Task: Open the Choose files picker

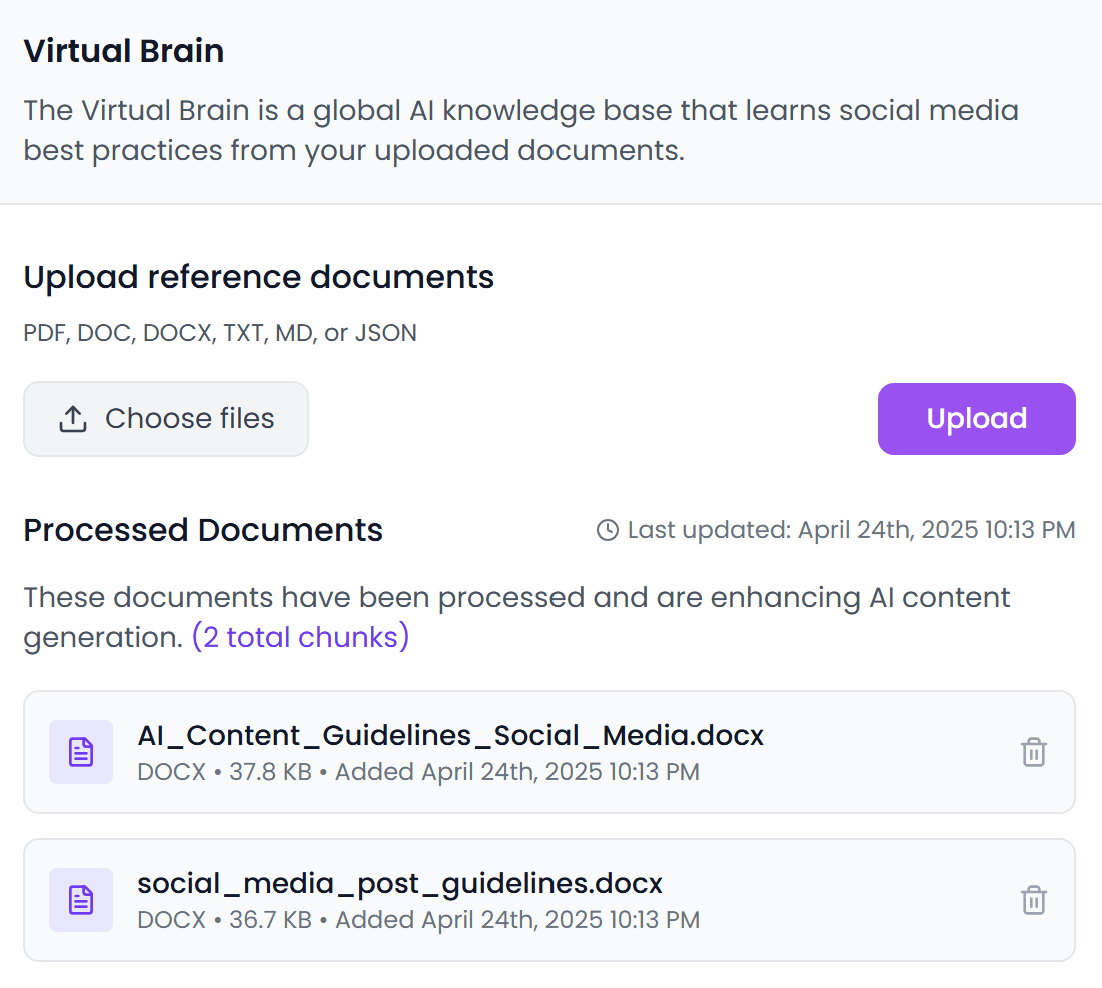Action: [x=166, y=419]
